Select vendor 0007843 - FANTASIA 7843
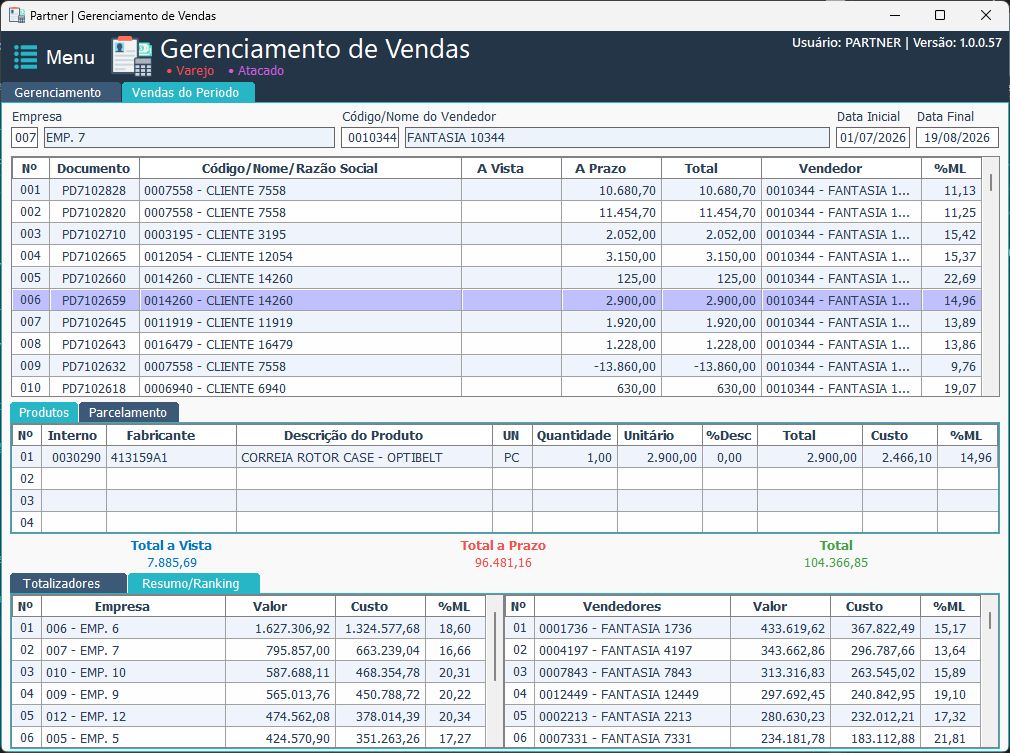 click(x=743, y=672)
